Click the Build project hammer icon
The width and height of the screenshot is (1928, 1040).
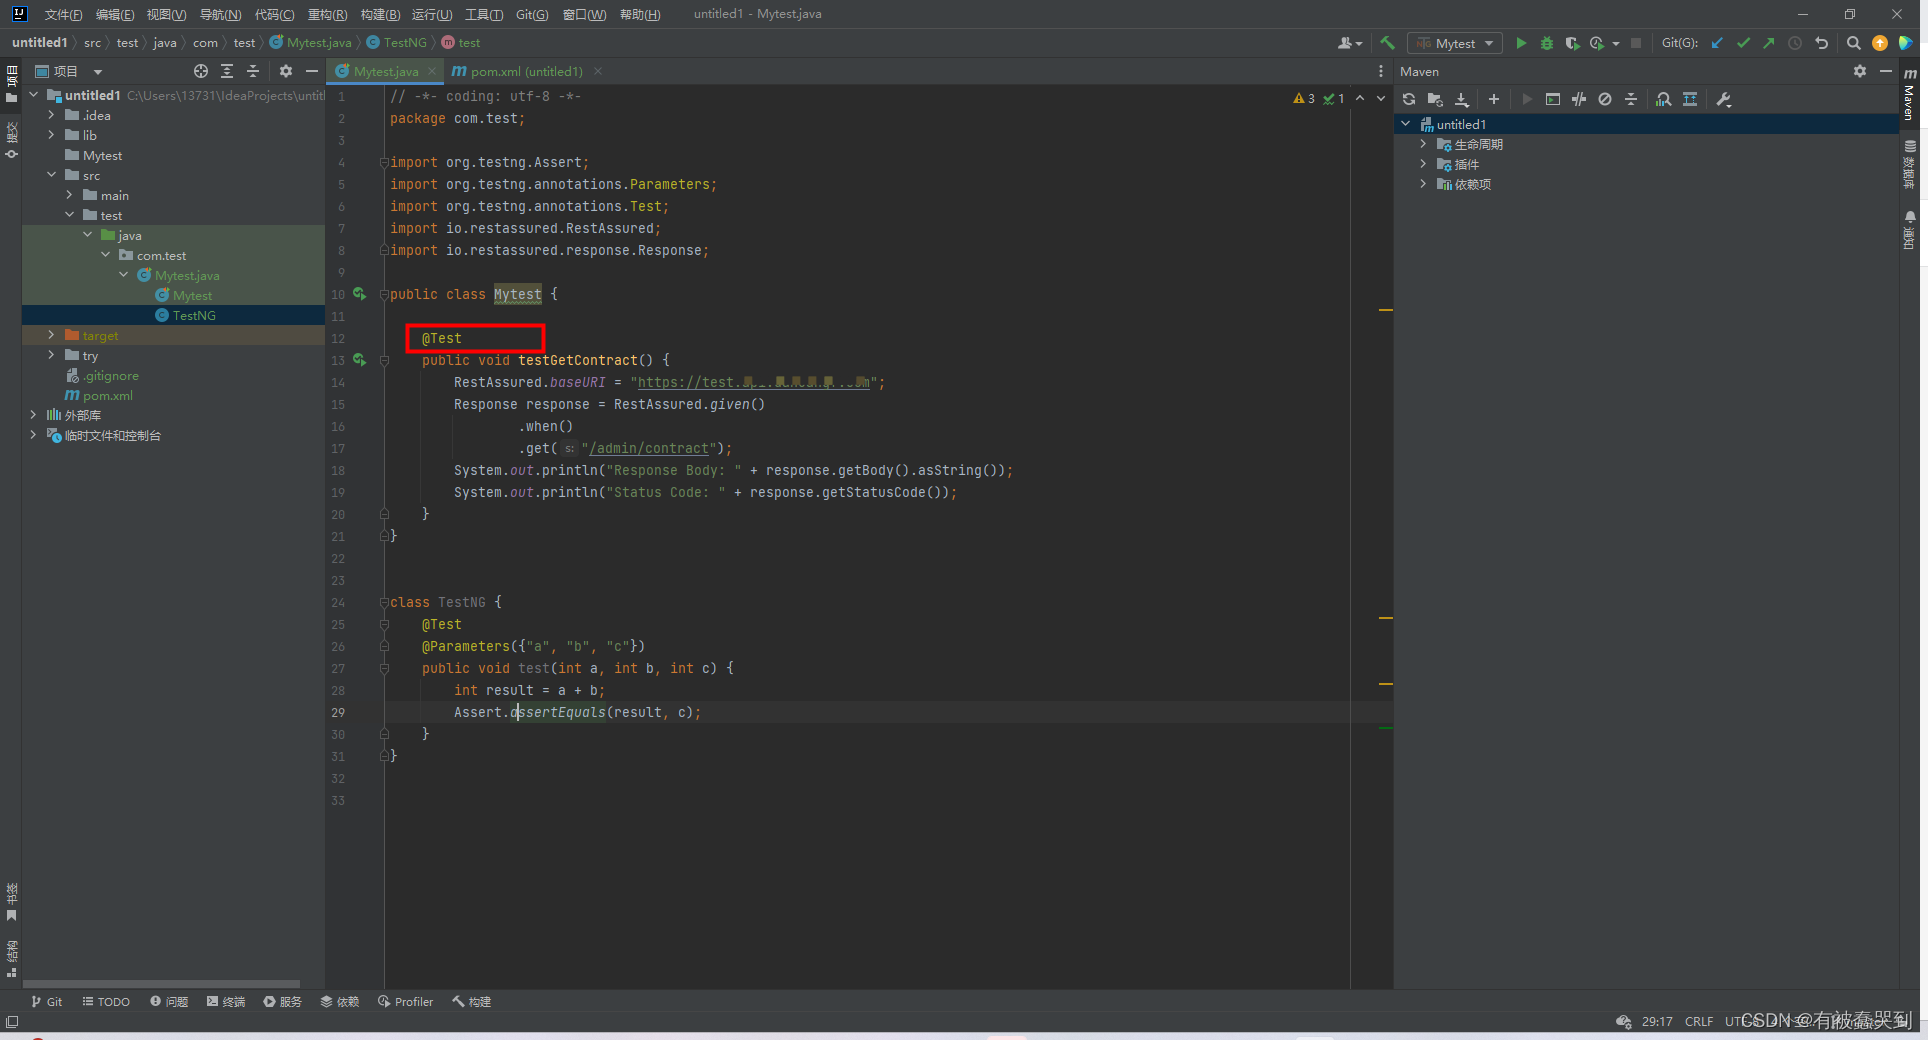(x=1387, y=43)
